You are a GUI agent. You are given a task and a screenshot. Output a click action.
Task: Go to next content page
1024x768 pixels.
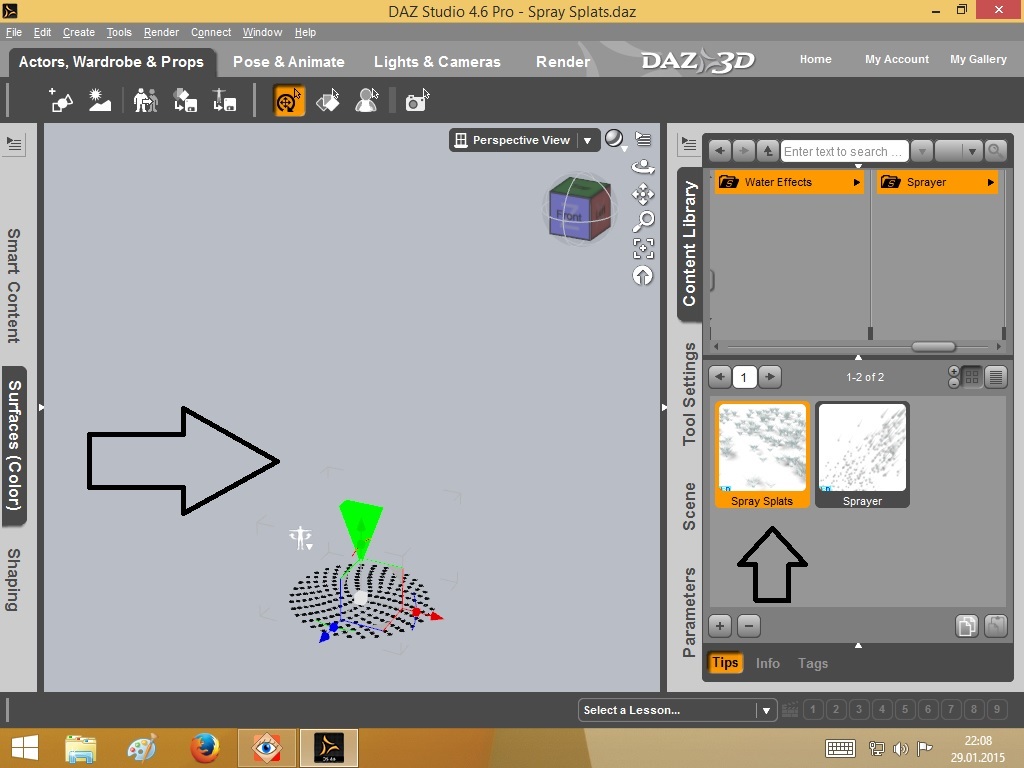(x=770, y=377)
